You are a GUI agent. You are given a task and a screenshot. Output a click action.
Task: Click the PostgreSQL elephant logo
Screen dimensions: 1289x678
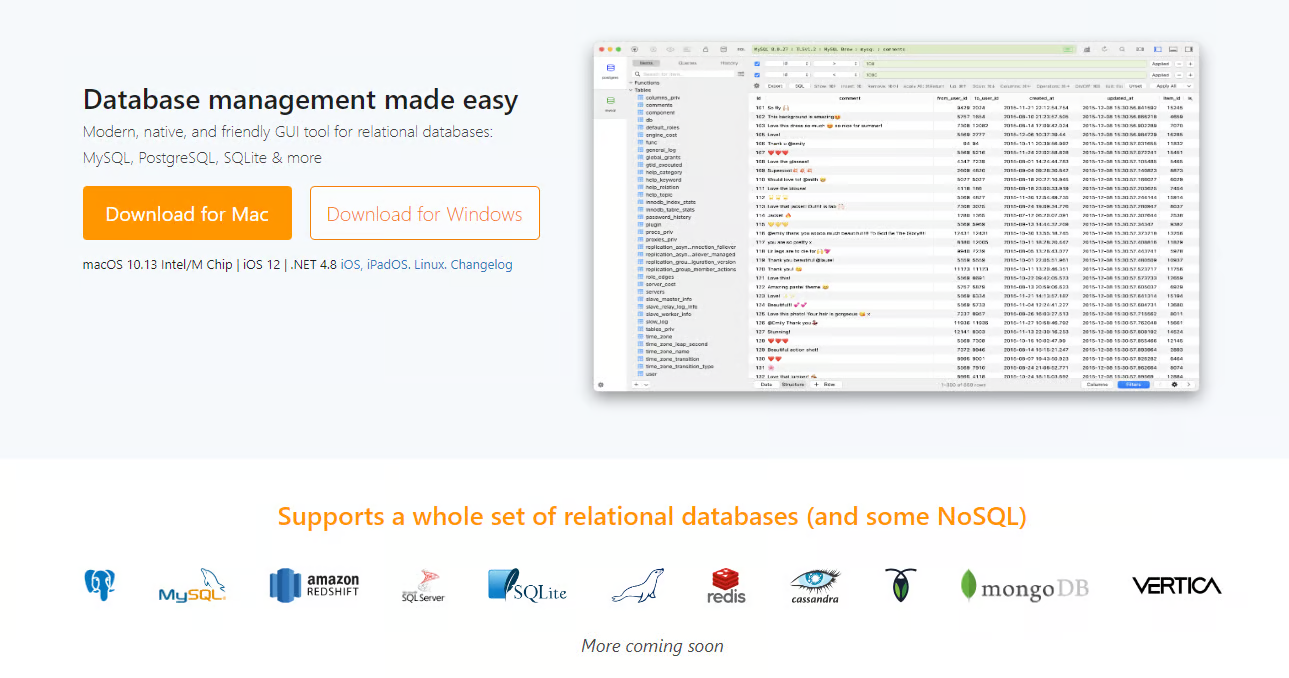[x=100, y=585]
